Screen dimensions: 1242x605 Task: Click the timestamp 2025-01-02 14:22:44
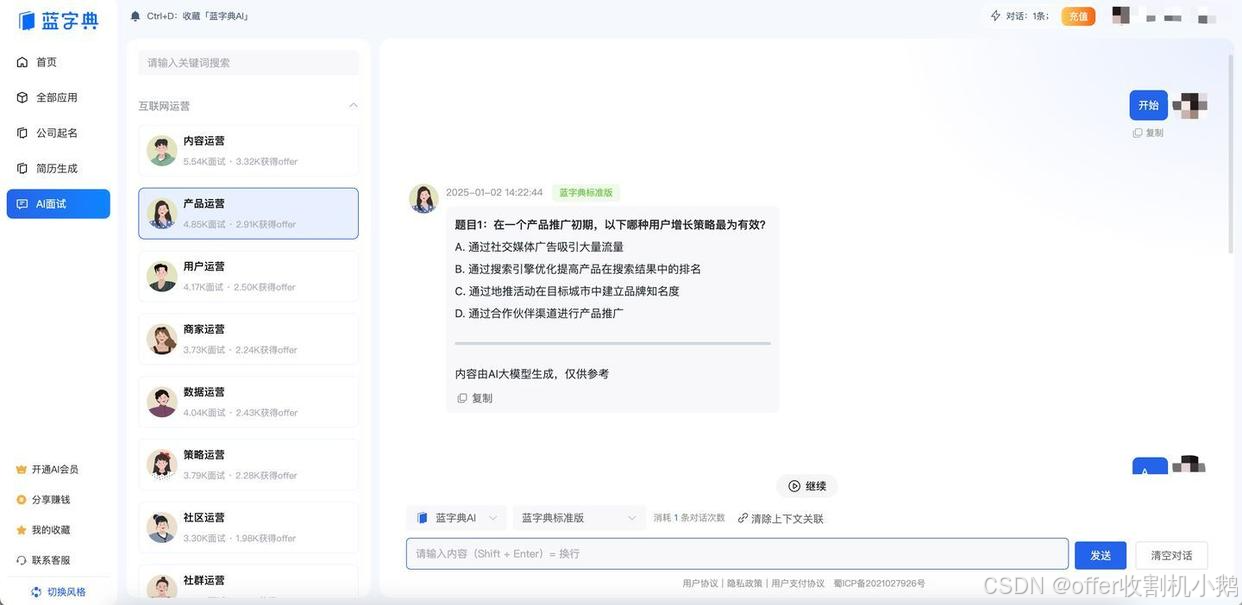pos(494,193)
